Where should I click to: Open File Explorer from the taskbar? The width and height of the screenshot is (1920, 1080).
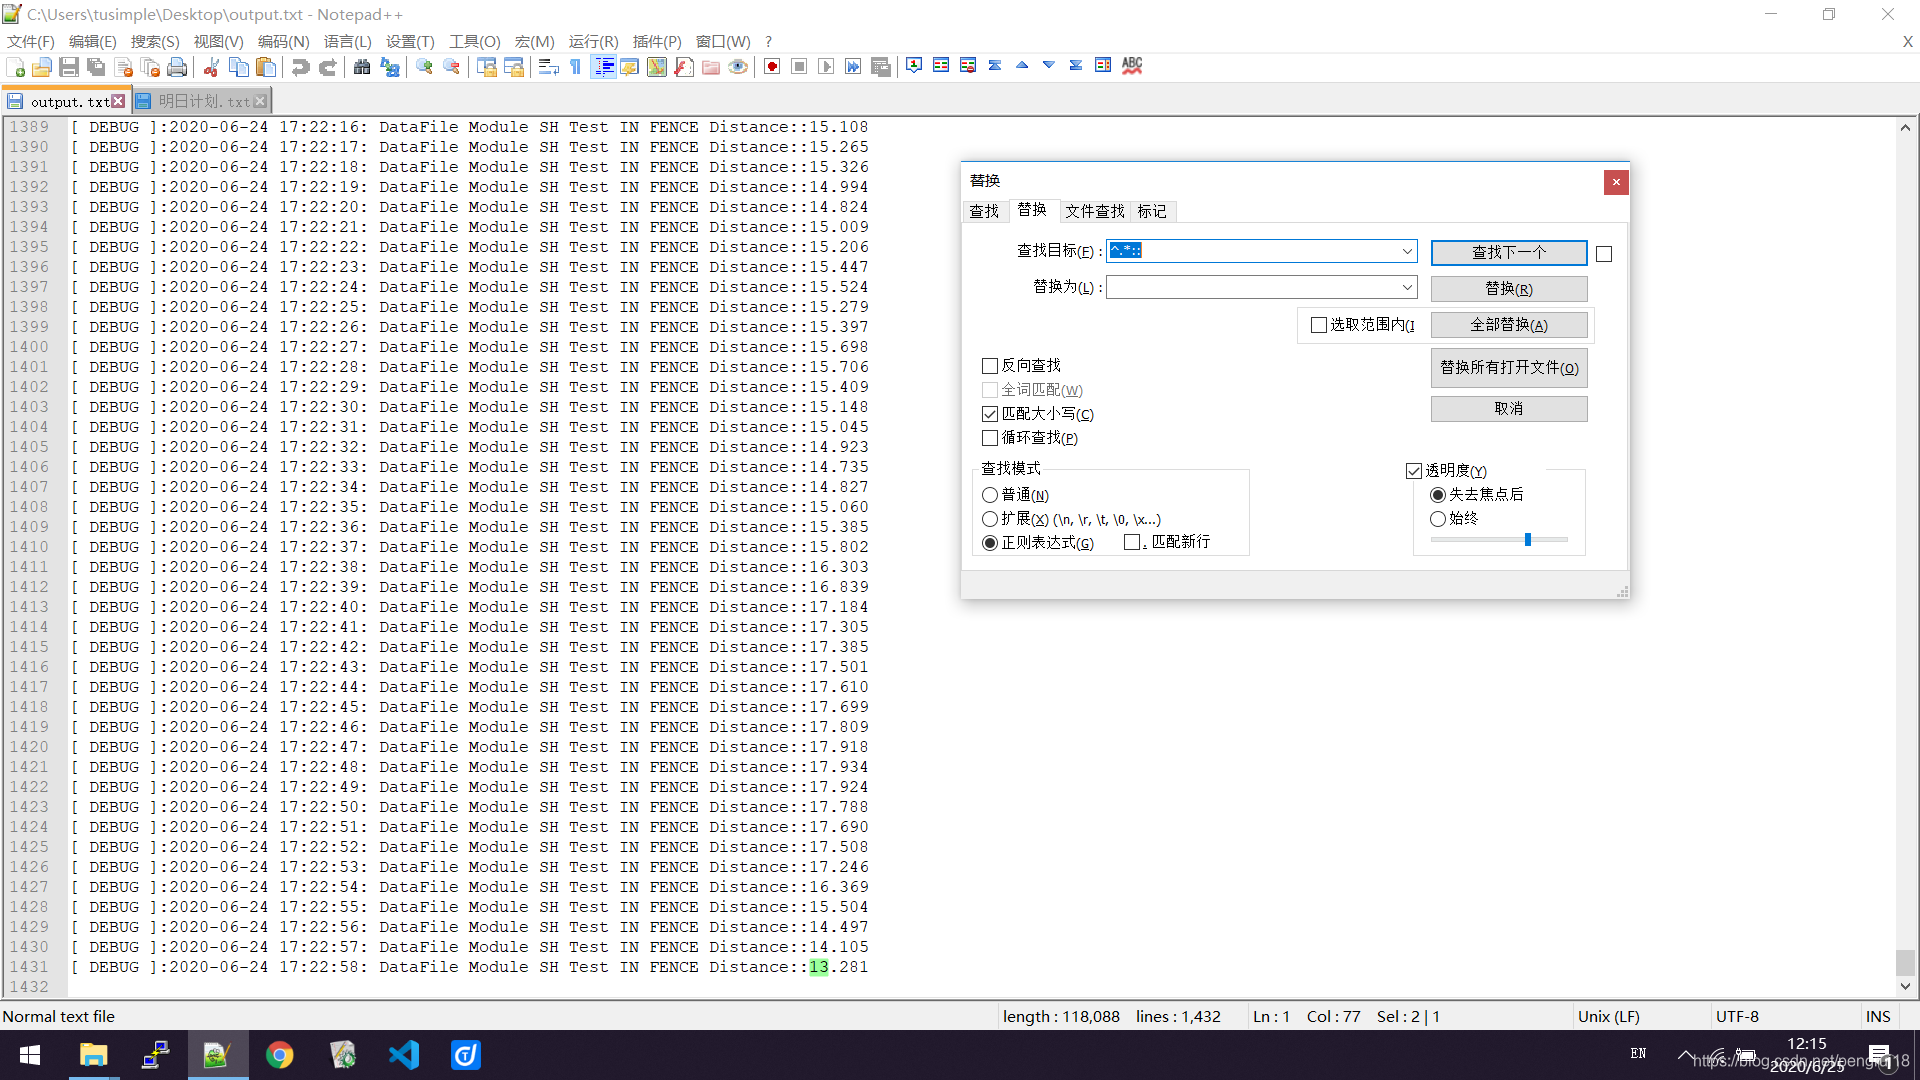coord(94,1055)
